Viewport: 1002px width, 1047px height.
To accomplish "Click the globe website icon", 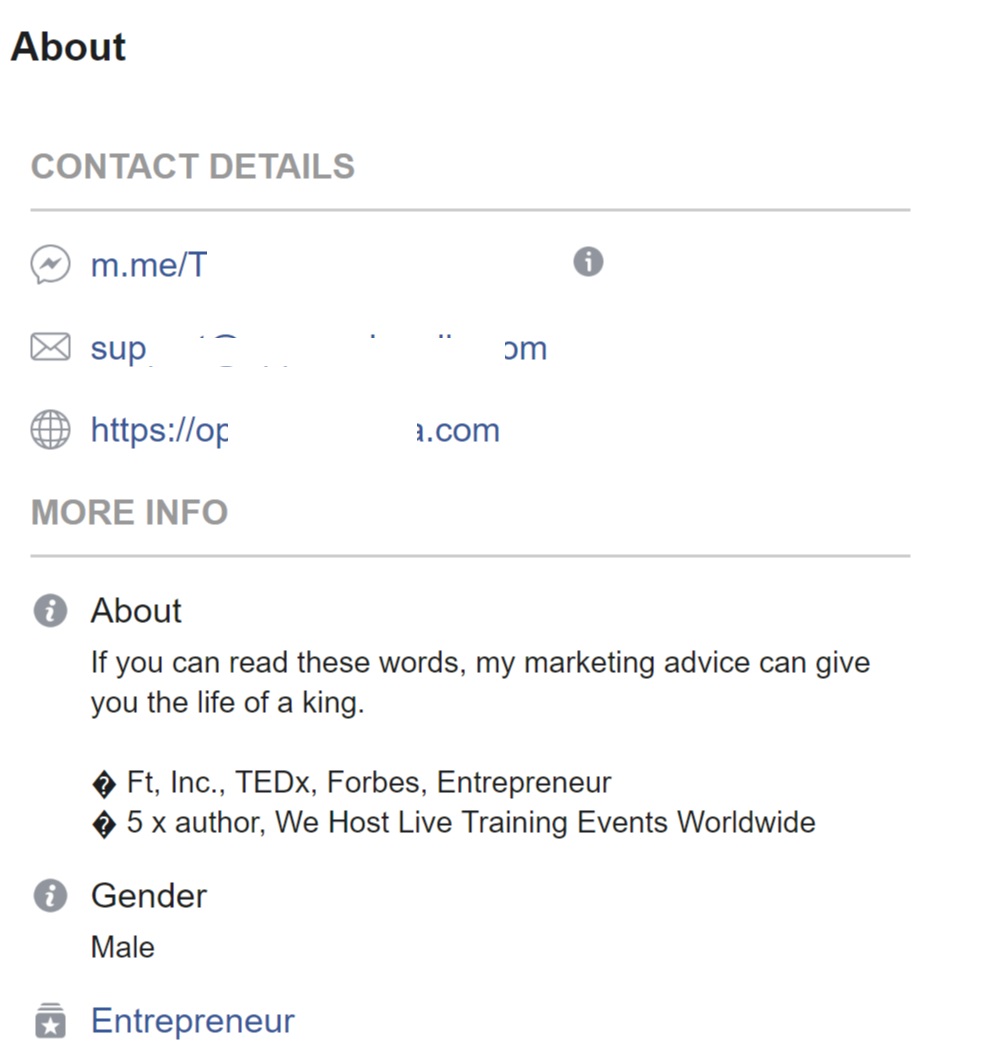I will point(50,429).
